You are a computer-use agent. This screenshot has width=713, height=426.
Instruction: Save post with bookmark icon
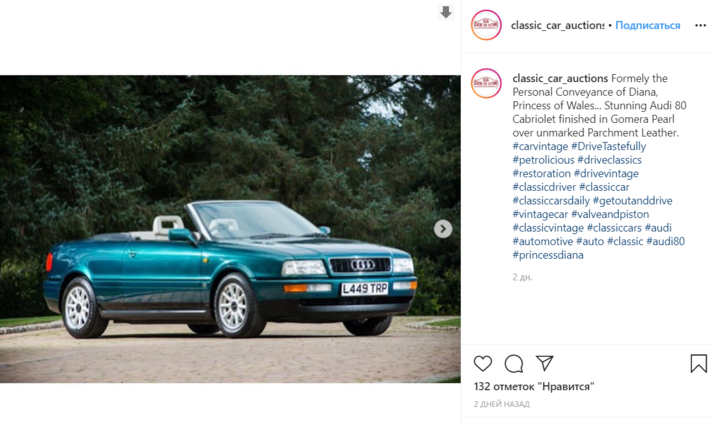pos(698,364)
